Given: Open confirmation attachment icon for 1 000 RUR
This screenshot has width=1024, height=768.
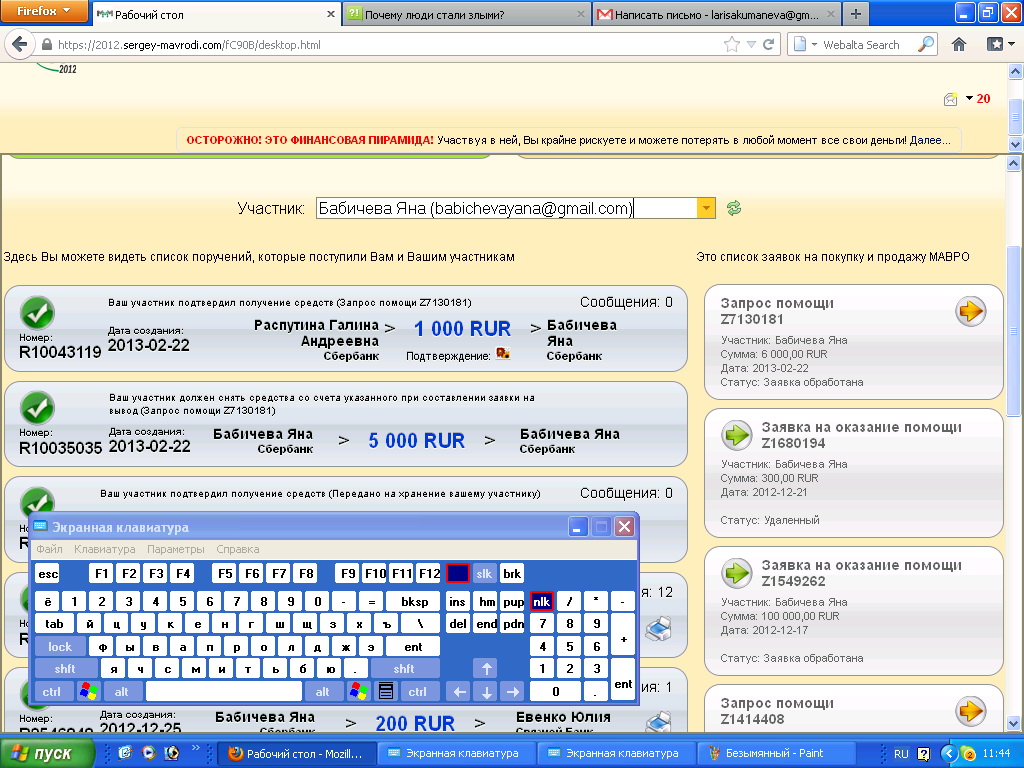Looking at the screenshot, I should [503, 354].
